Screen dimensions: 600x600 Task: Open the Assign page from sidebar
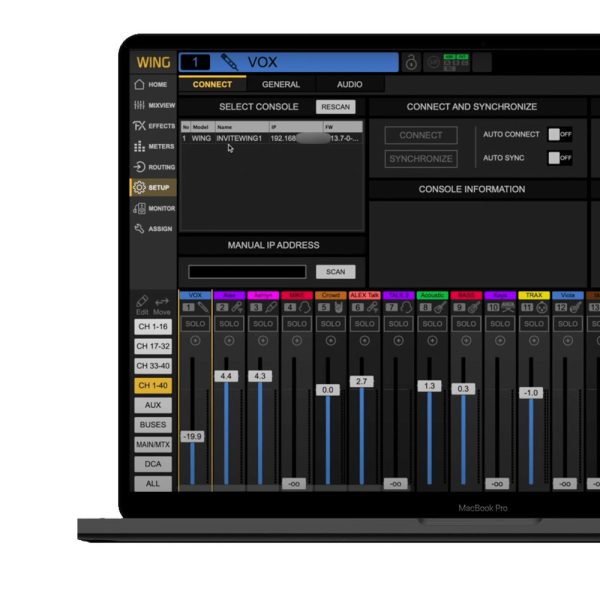point(154,229)
